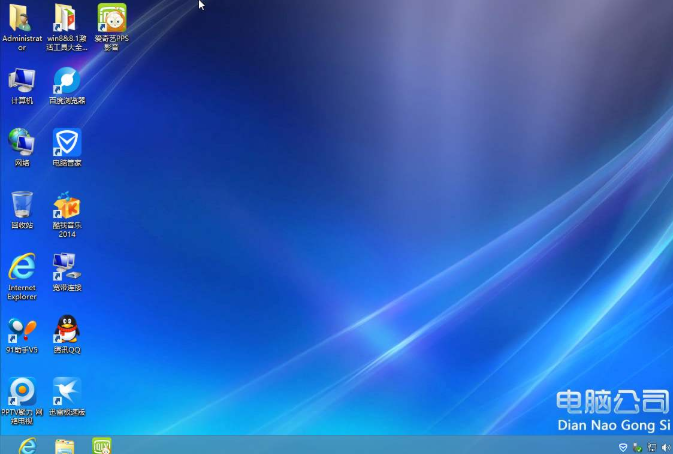Launch the 91 Assistant V5 shortcut
This screenshot has width=673, height=454.
point(22,330)
